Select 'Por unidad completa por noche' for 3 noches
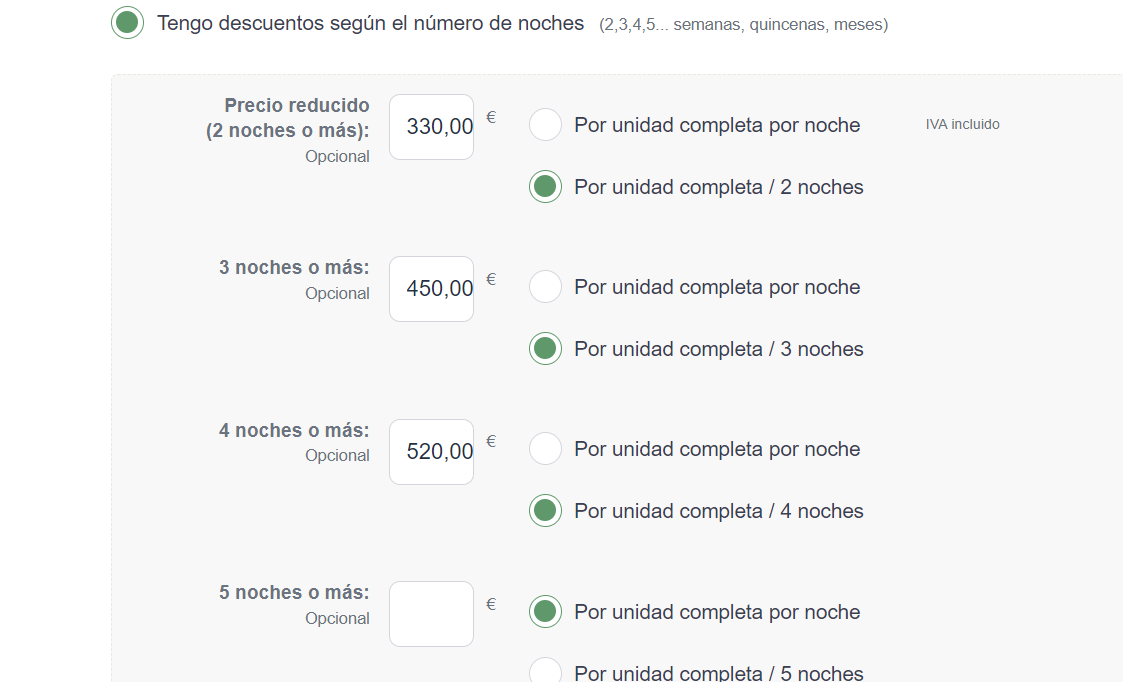Viewport: 1123px width, 682px height. (x=545, y=287)
